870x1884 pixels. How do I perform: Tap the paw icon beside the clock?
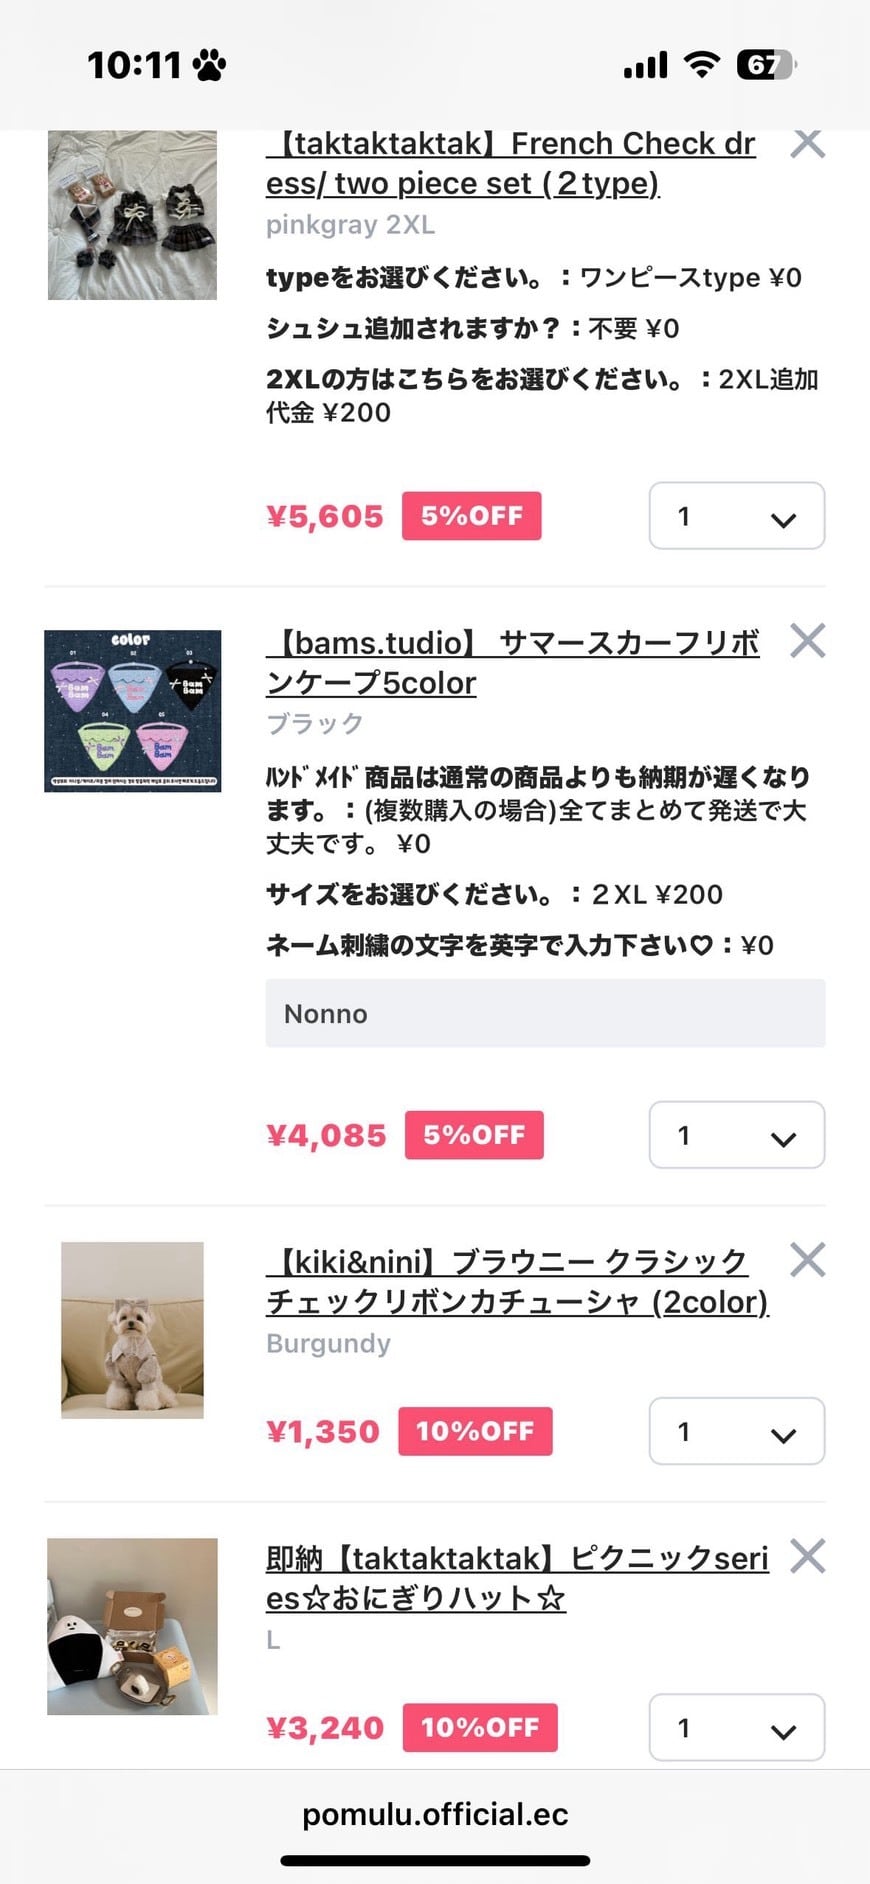[210, 66]
